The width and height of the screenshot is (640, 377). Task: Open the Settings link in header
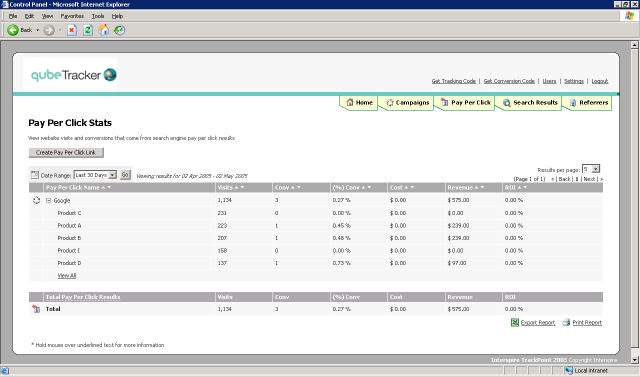[x=573, y=81]
